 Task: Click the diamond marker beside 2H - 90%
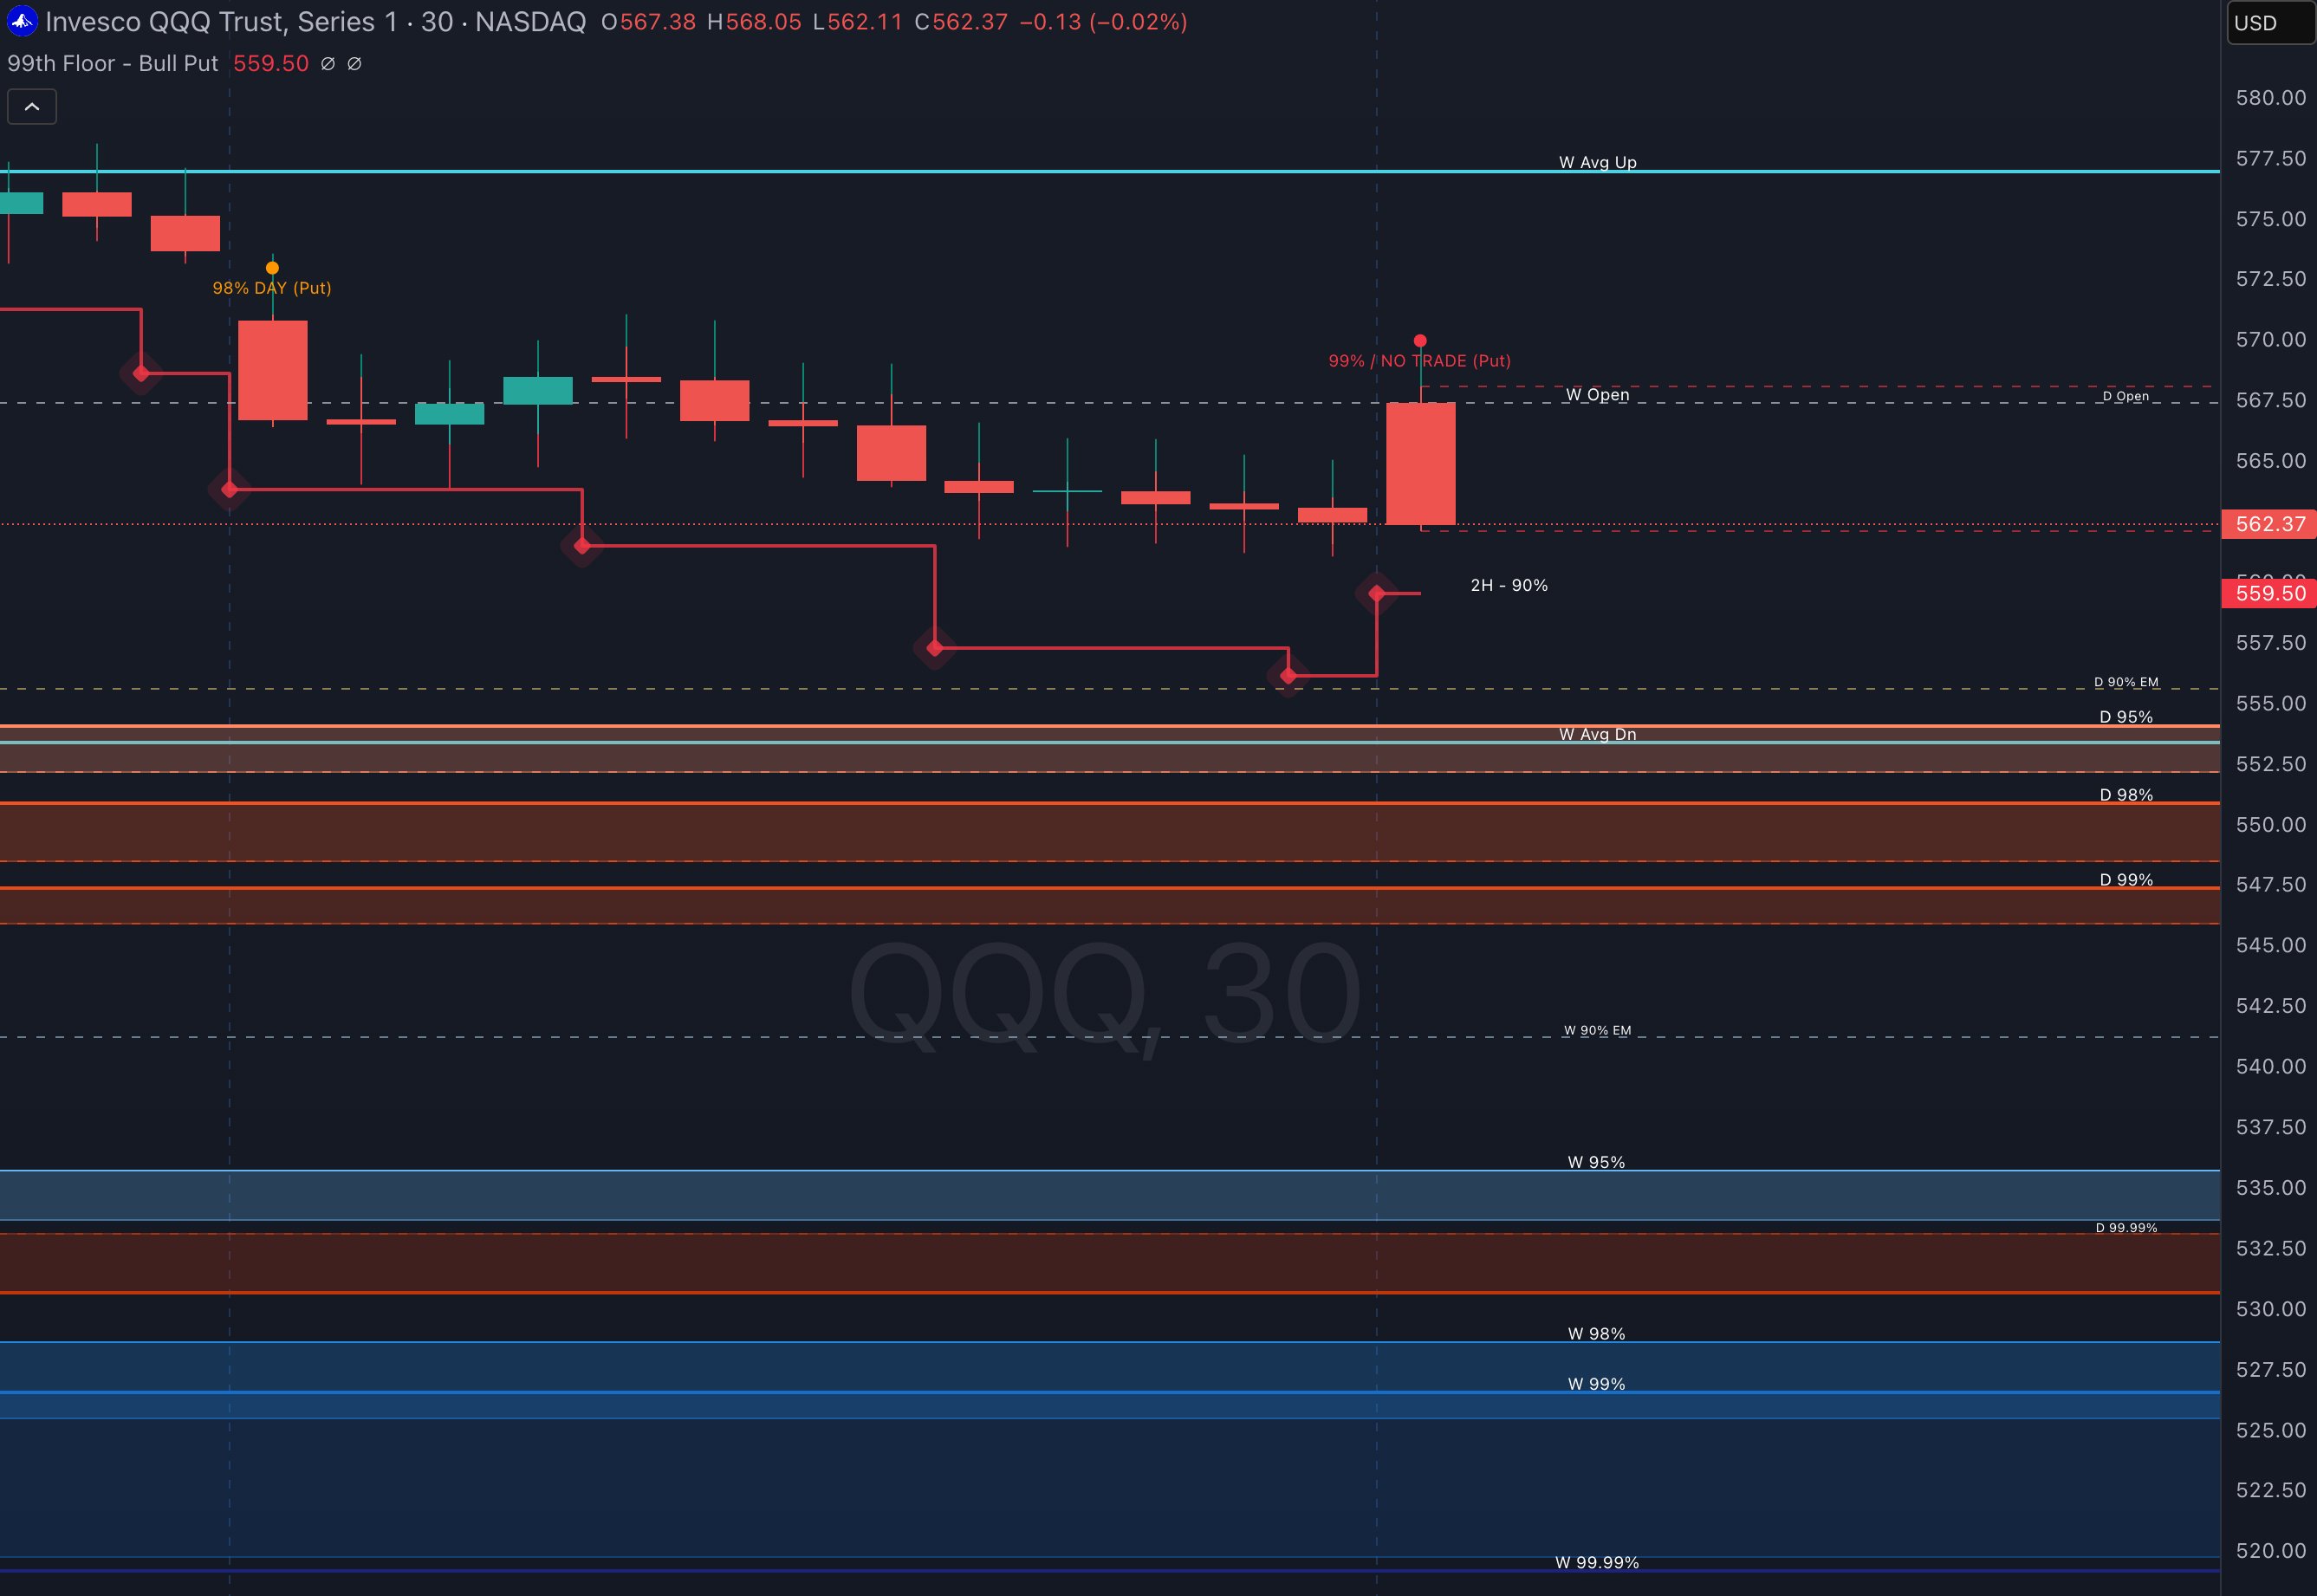(x=1376, y=594)
